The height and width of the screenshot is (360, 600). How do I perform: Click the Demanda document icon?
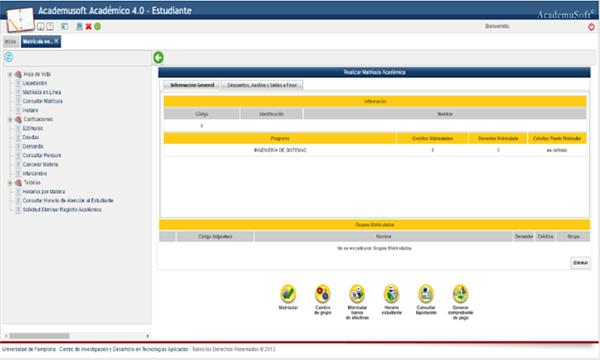pyautogui.click(x=18, y=146)
